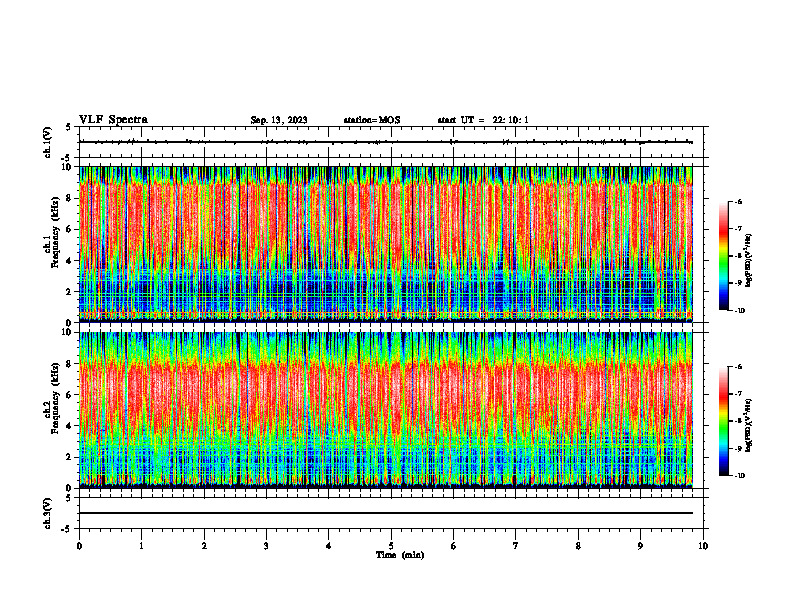The width and height of the screenshot is (792, 612).
Task: Click the ch.1 frequency axis "4" tick
Action: click(x=70, y=261)
